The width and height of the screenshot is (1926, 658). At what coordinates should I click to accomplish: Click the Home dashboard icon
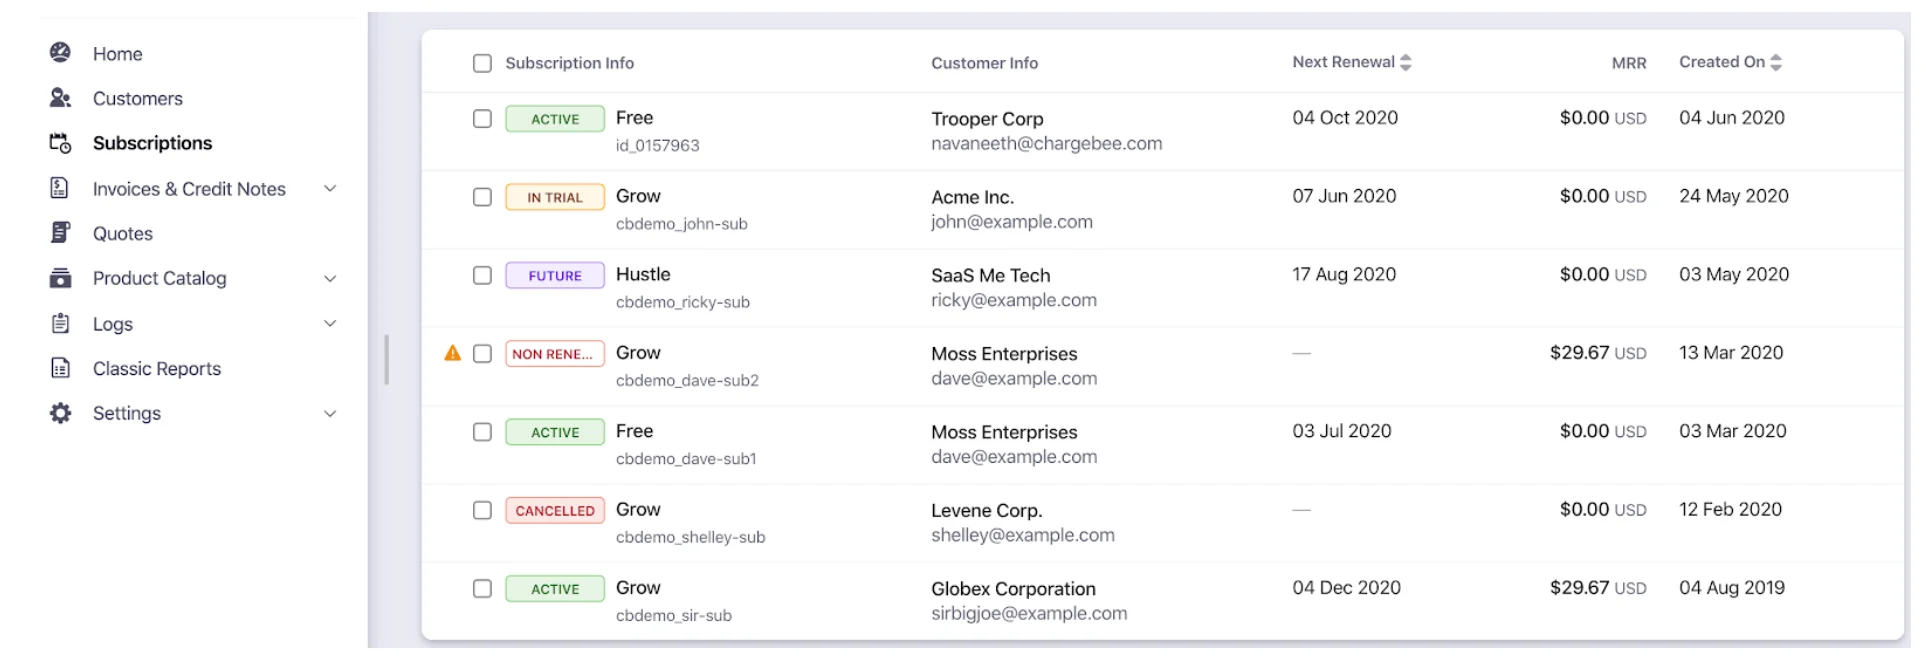[x=60, y=53]
